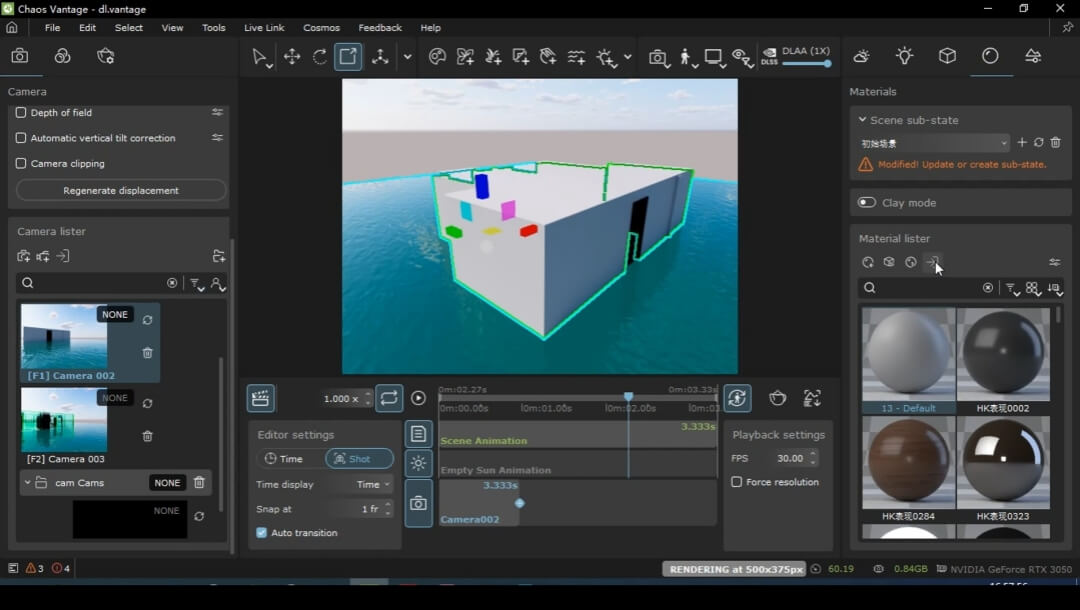Open the Live Link menu
The image size is (1080, 610).
point(264,28)
